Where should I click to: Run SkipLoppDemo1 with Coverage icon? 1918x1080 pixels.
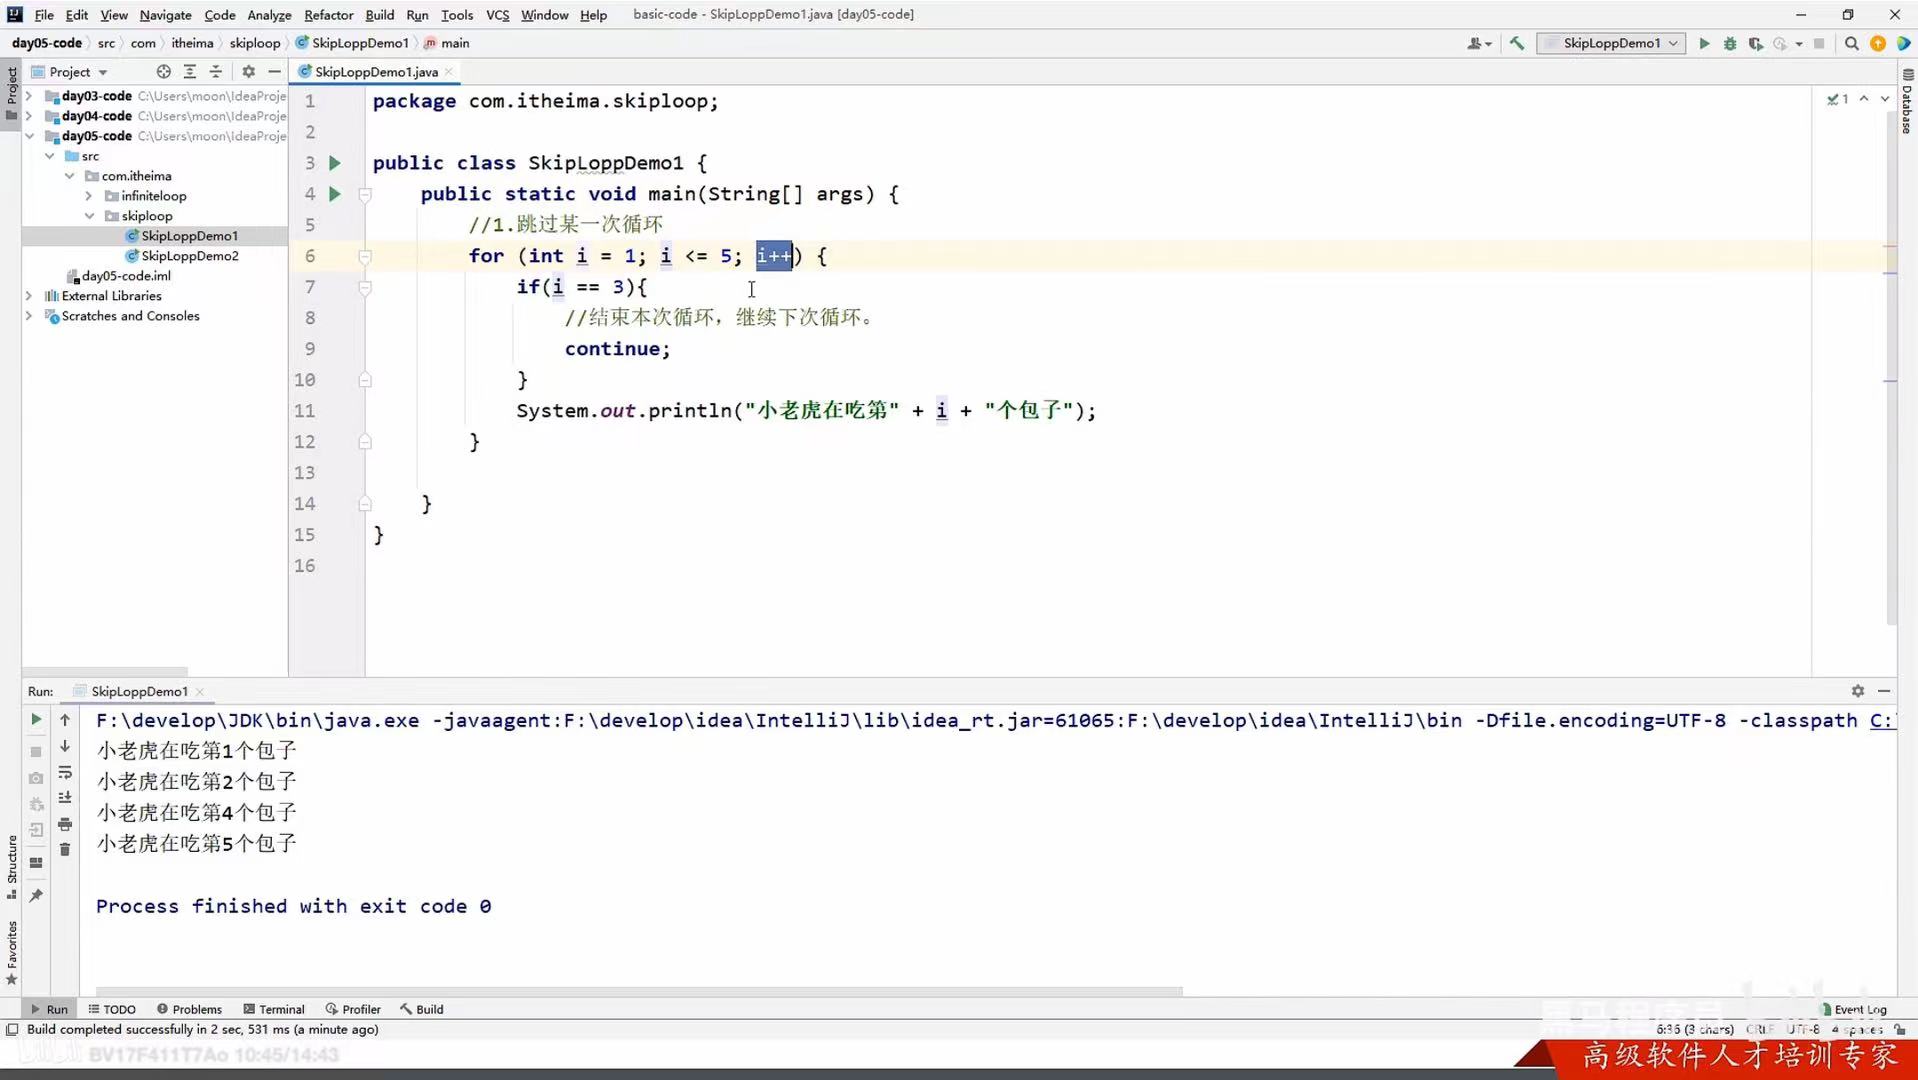click(x=1755, y=43)
